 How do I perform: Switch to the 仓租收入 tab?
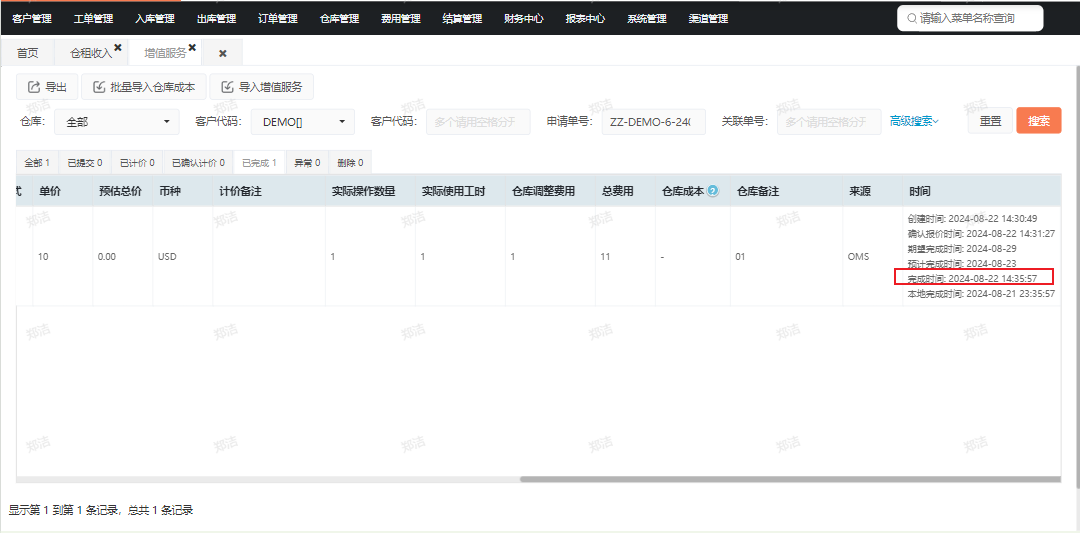pyautogui.click(x=91, y=53)
